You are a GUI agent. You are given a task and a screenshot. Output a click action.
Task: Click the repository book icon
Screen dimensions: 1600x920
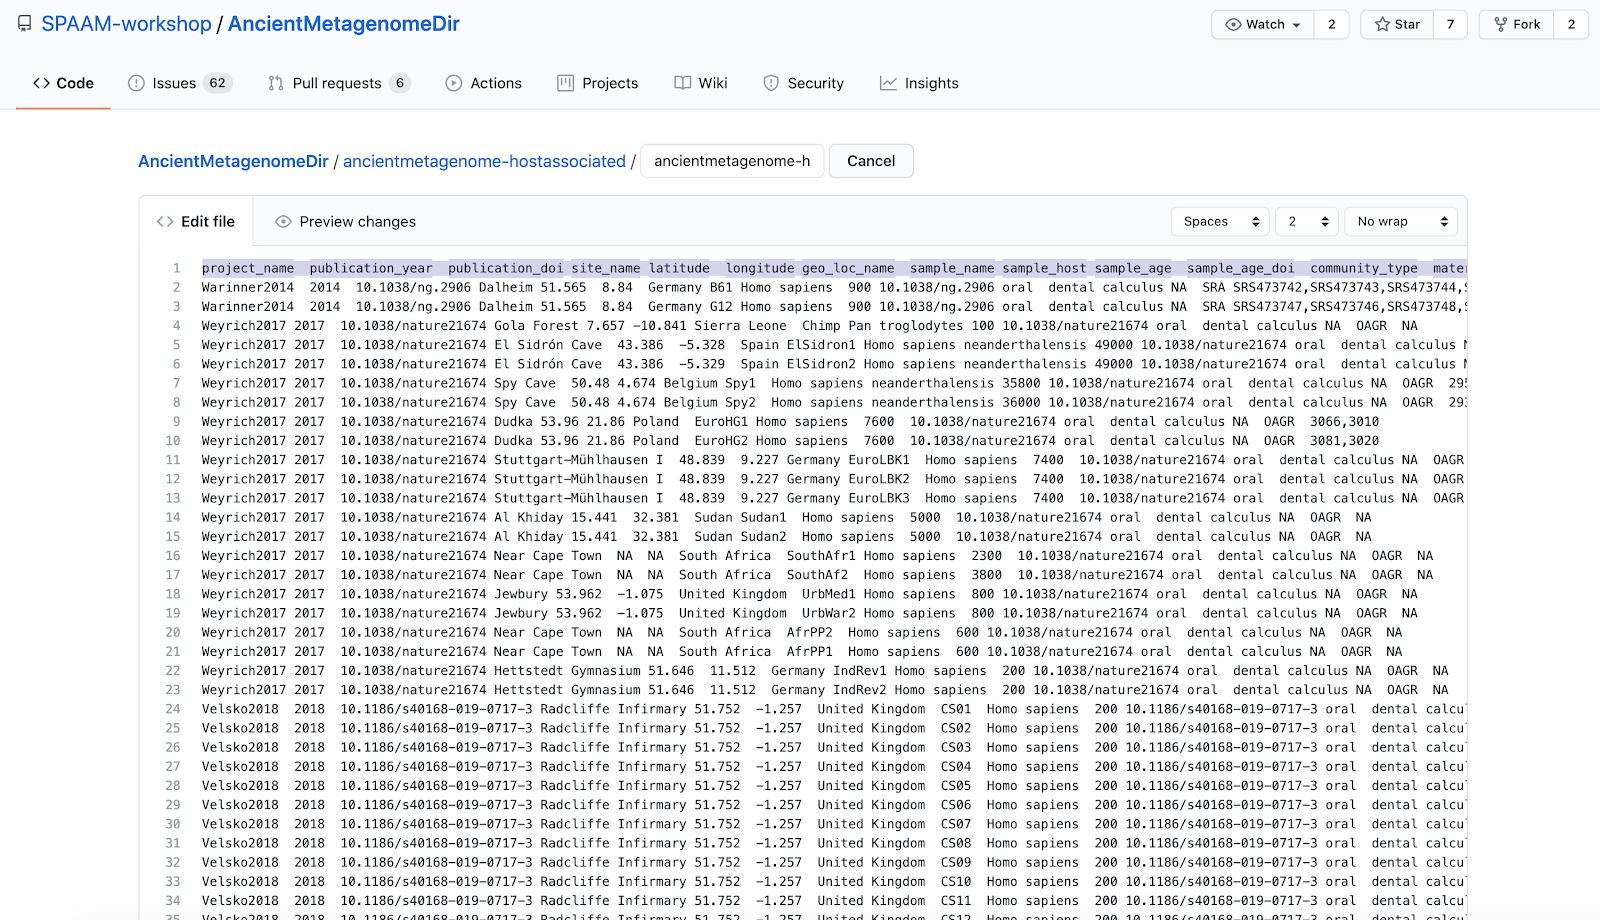(x=24, y=24)
